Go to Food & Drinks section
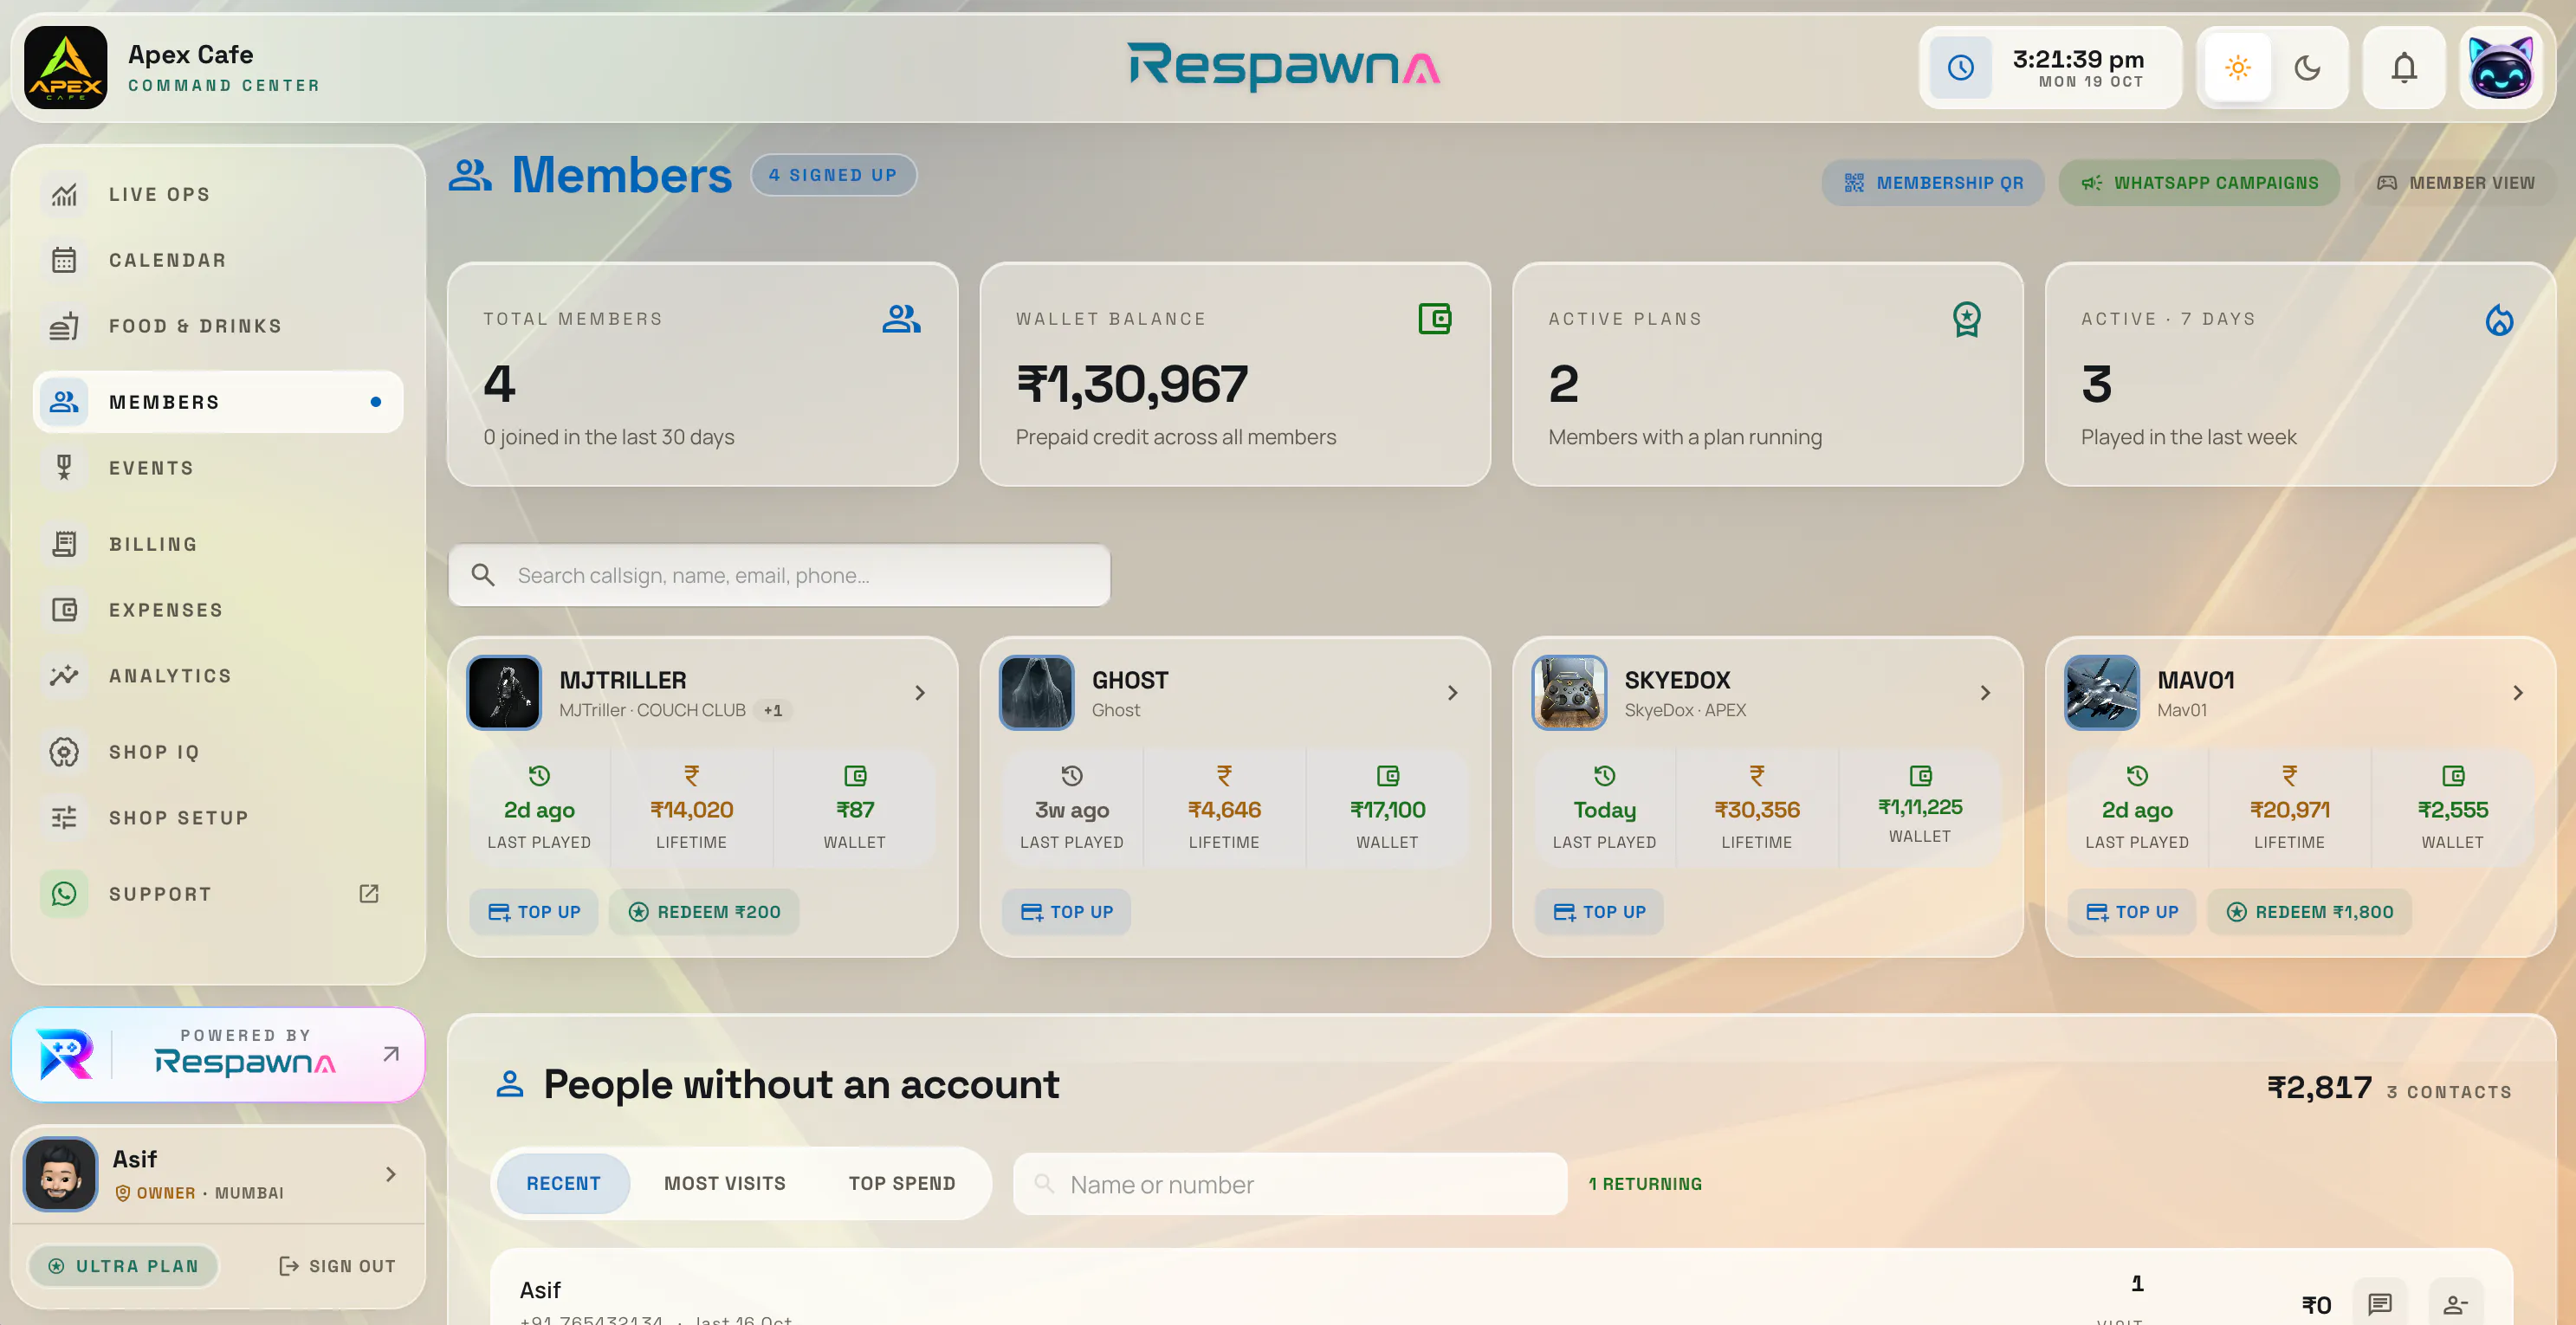Viewport: 2576px width, 1325px height. pyautogui.click(x=218, y=326)
